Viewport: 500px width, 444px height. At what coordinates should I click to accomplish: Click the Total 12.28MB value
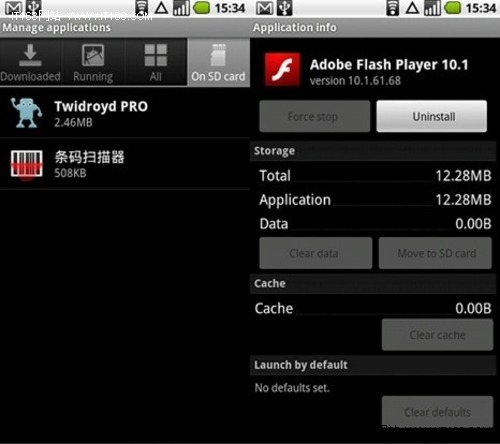463,176
